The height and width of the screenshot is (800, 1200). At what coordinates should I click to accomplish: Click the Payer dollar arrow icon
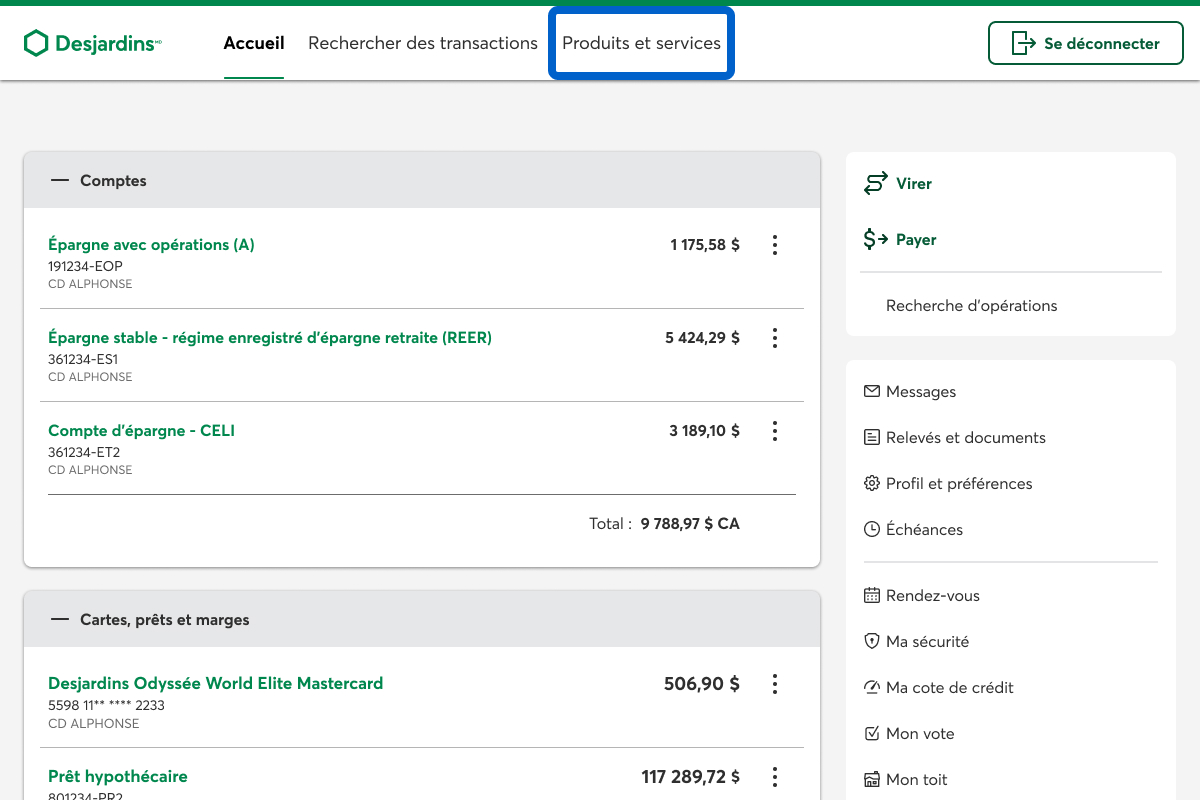click(x=876, y=240)
